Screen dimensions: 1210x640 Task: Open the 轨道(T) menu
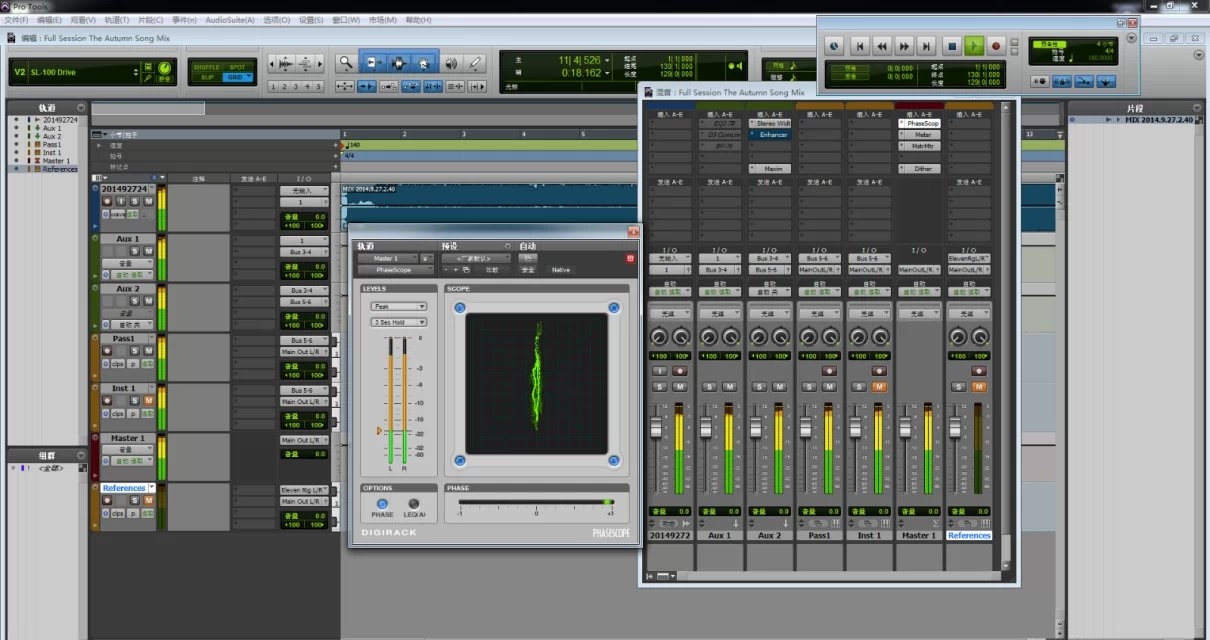pos(117,20)
